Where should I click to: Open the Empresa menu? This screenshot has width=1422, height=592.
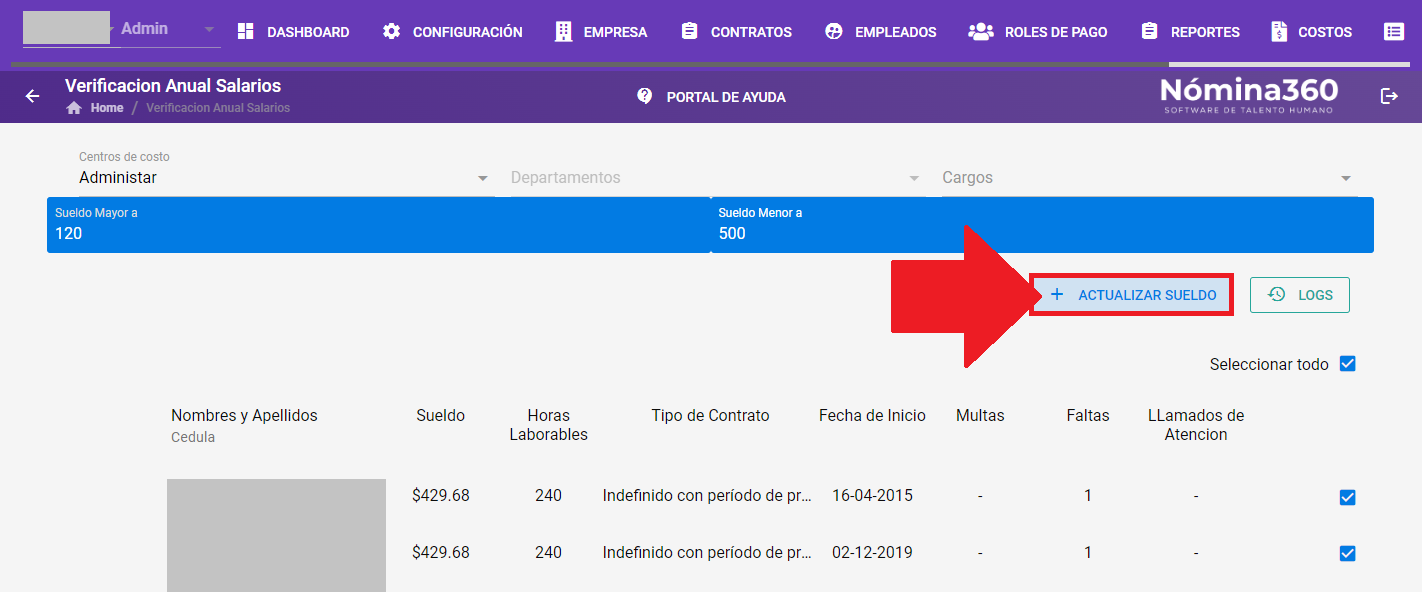tap(601, 32)
